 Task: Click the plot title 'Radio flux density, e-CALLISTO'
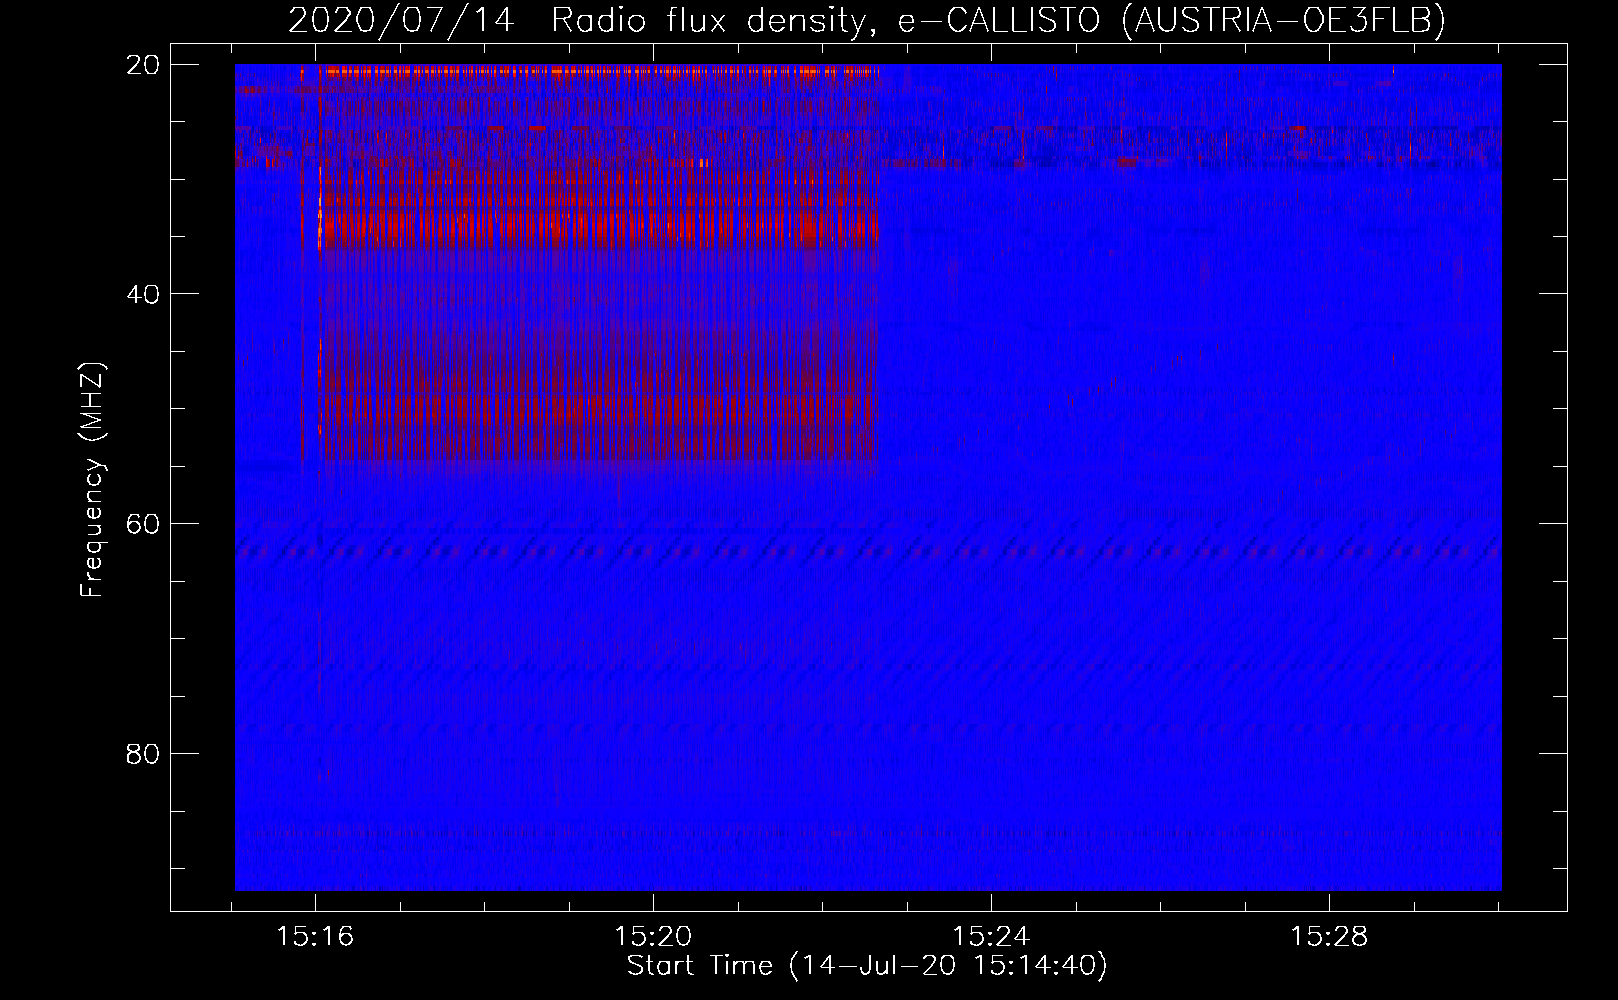point(825,20)
